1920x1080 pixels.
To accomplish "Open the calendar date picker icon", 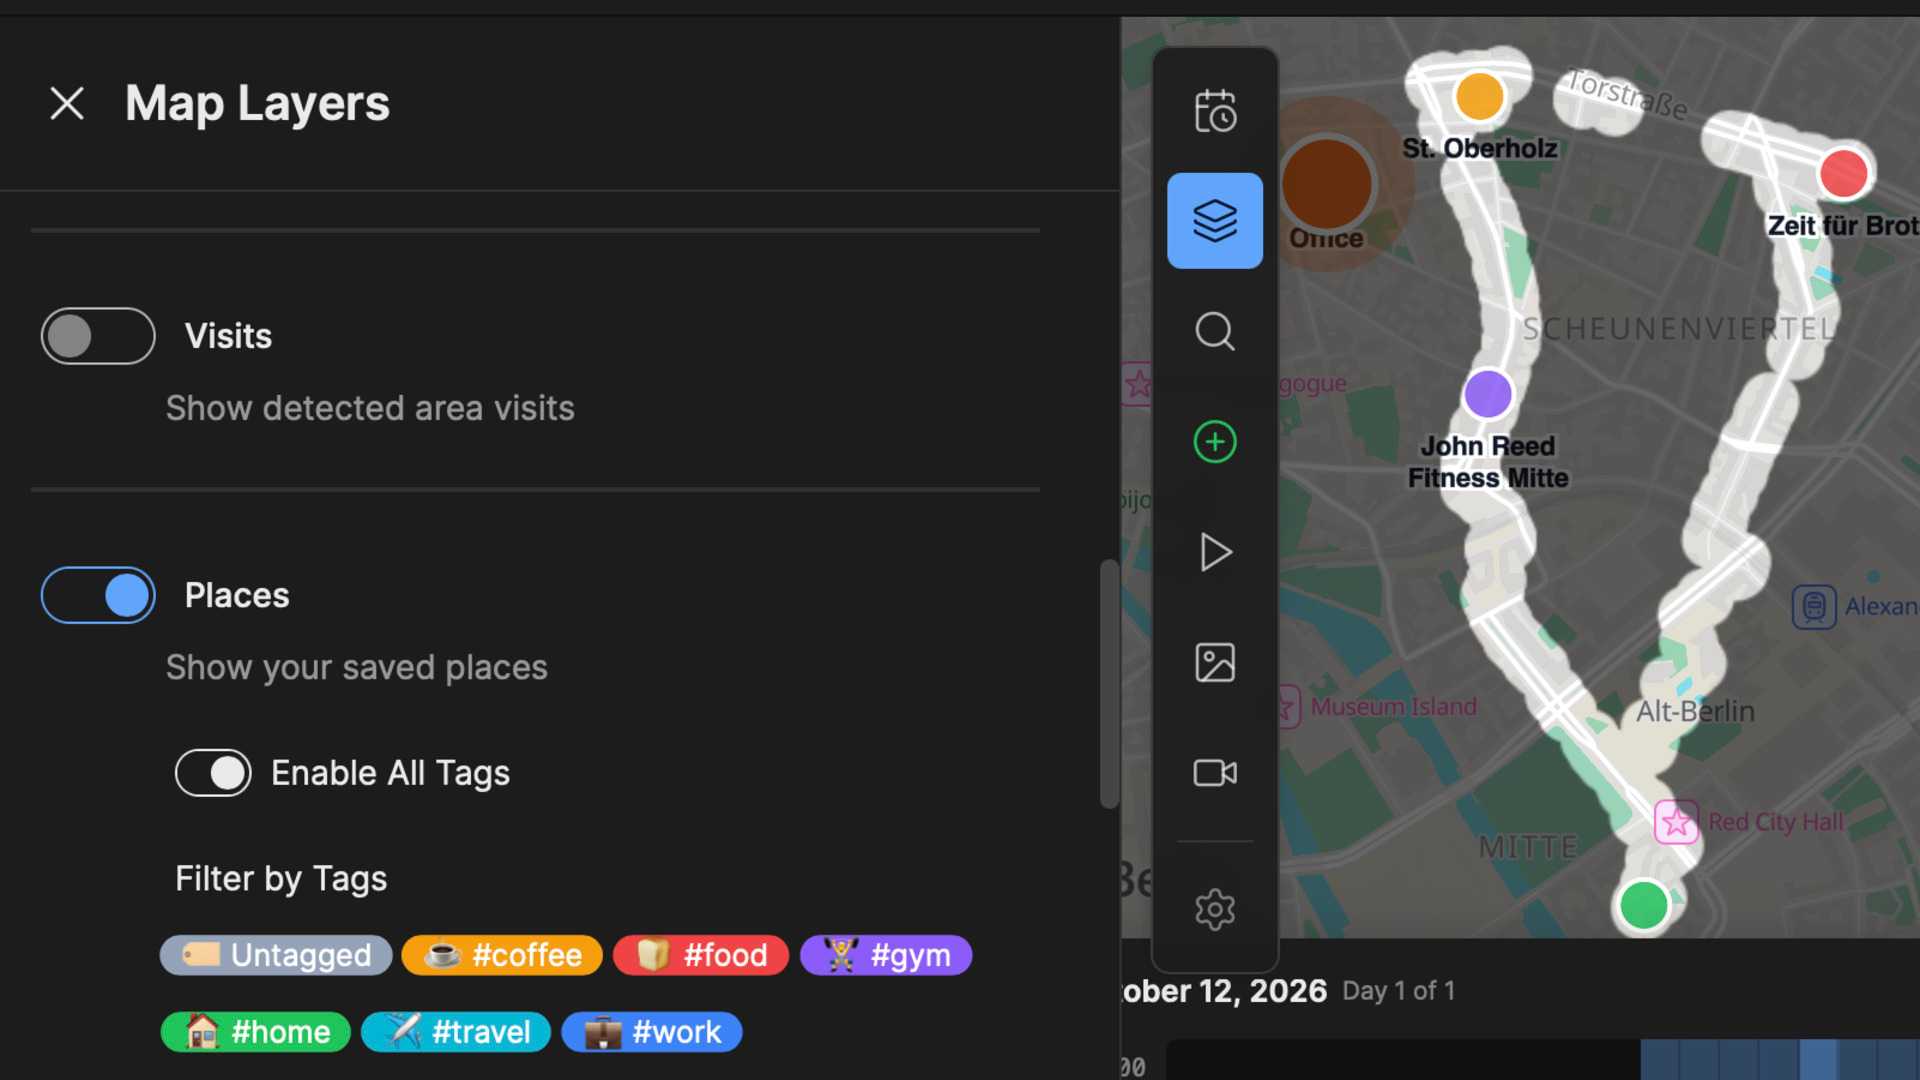I will pos(1215,111).
